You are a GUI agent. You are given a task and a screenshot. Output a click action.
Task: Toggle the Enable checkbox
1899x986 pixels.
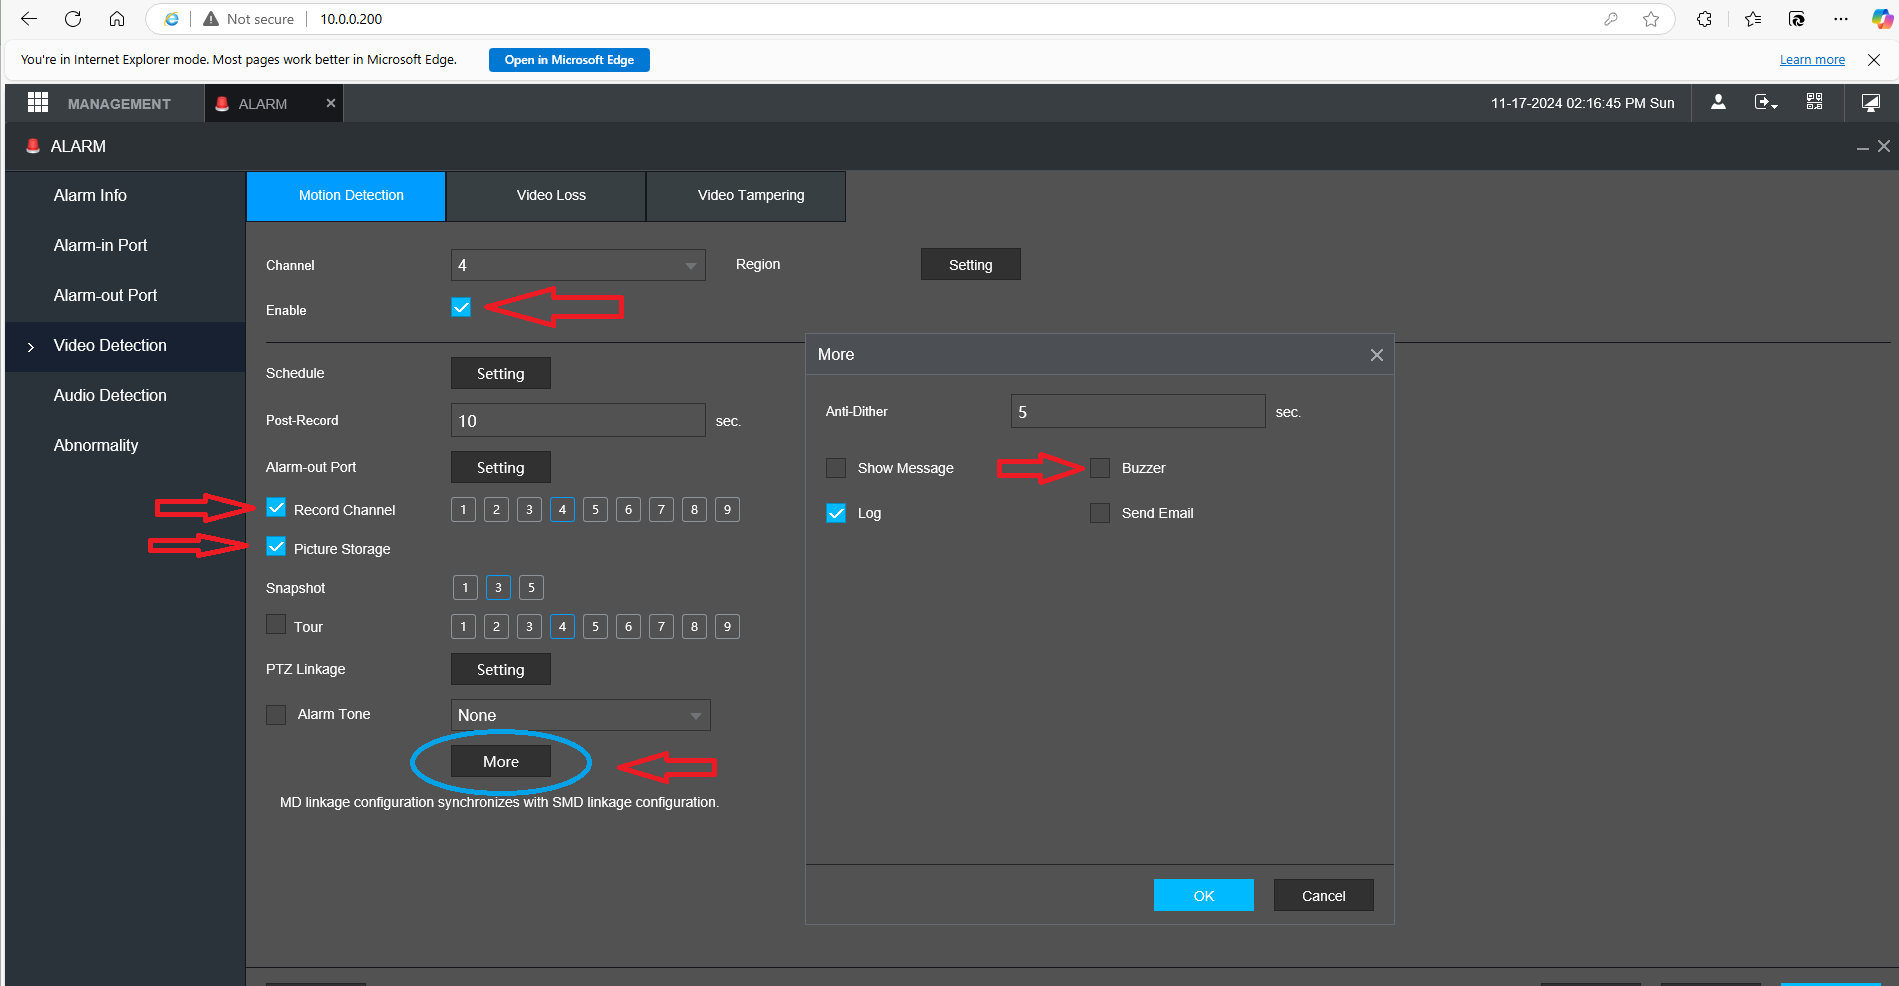coord(461,308)
